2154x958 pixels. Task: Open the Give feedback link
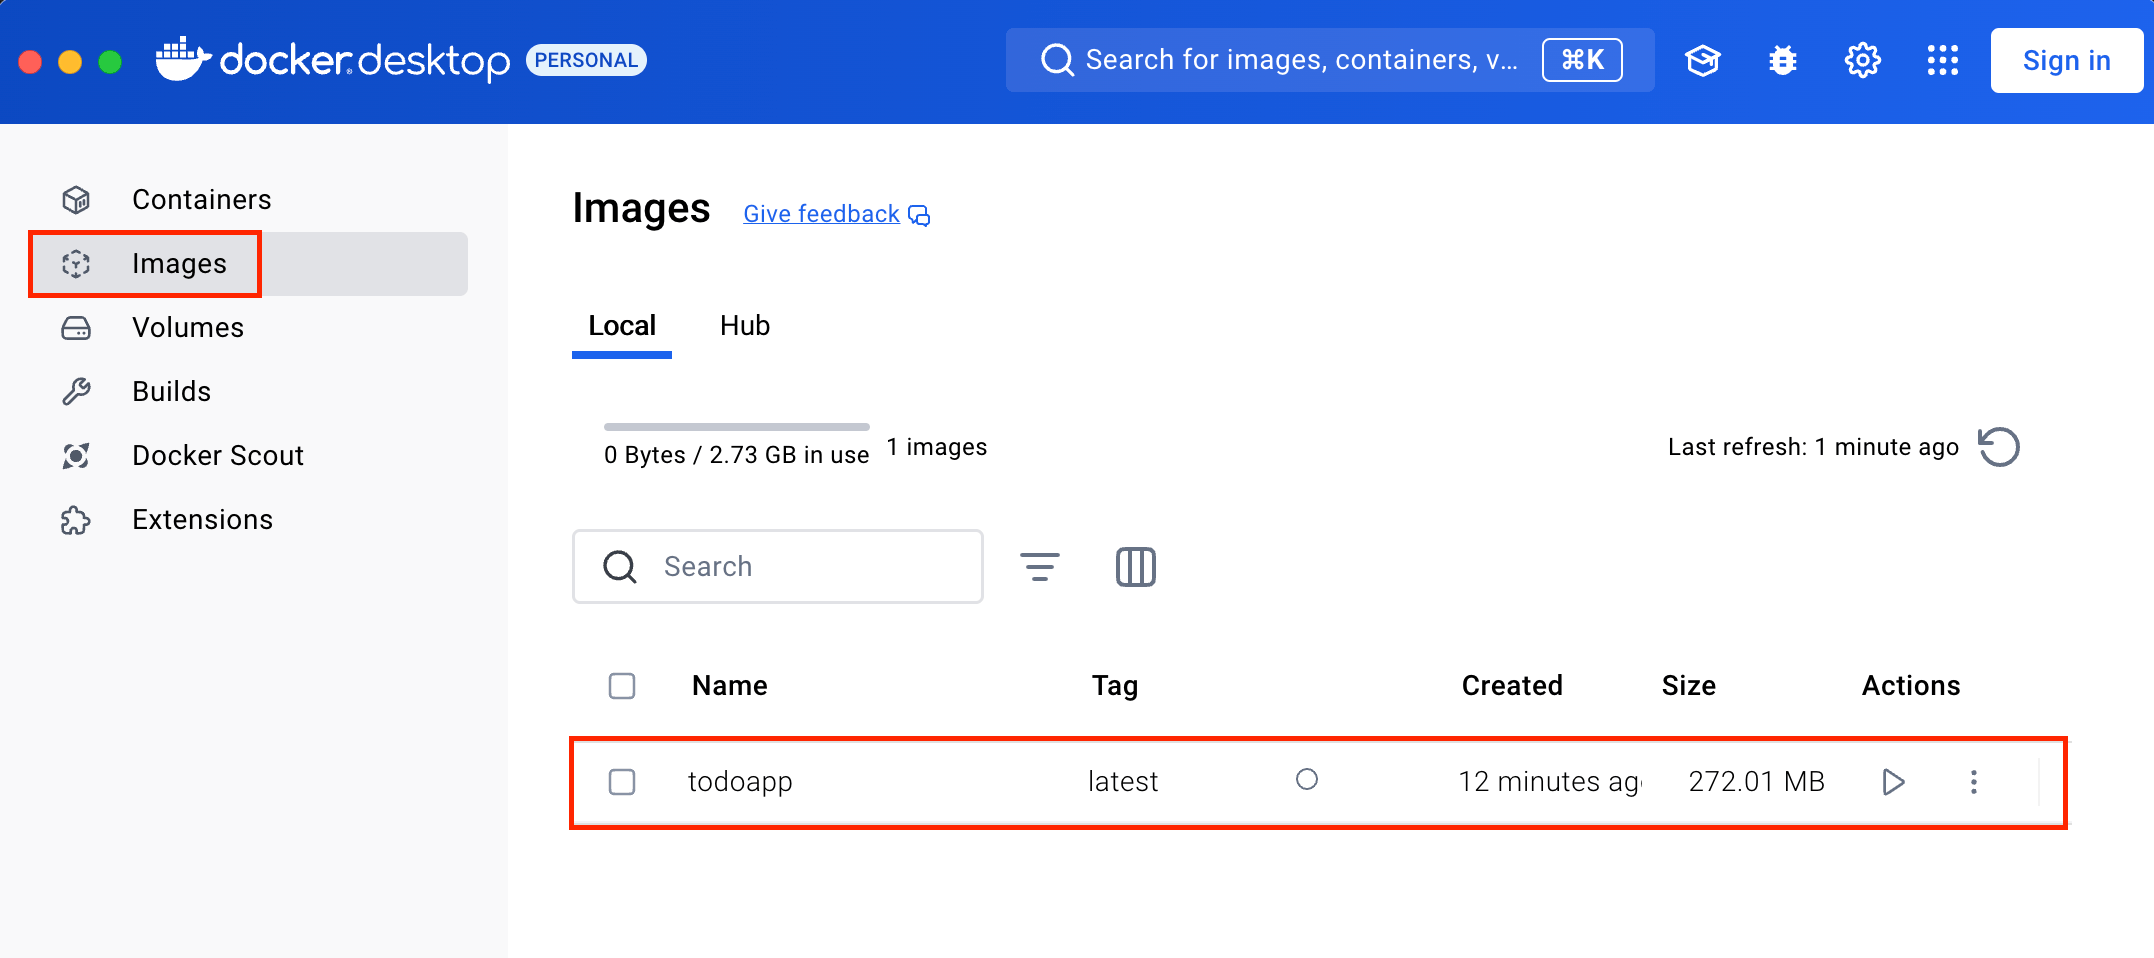pos(821,214)
